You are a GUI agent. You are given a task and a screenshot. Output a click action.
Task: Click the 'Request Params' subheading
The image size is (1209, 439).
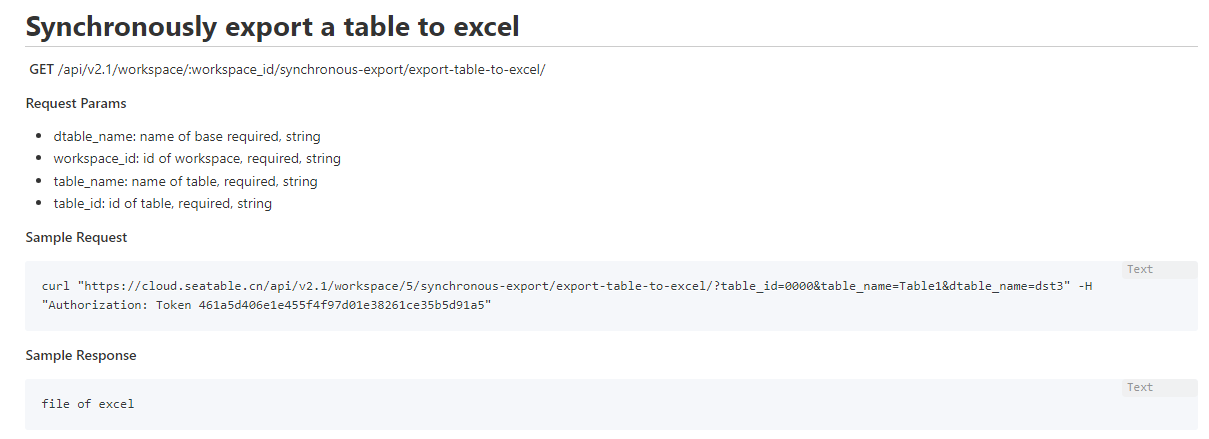76,103
